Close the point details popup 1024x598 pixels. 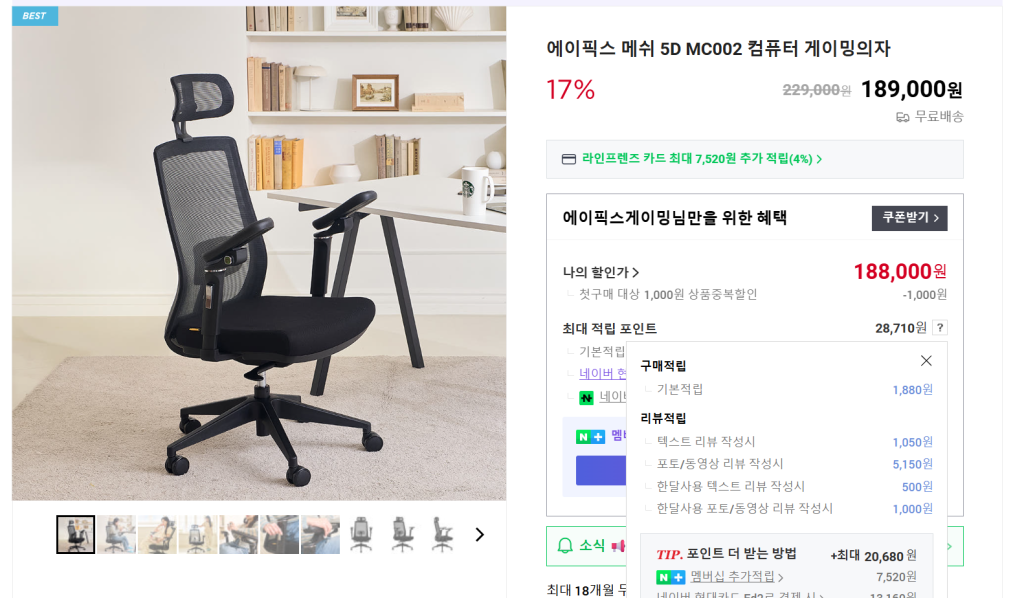(925, 361)
